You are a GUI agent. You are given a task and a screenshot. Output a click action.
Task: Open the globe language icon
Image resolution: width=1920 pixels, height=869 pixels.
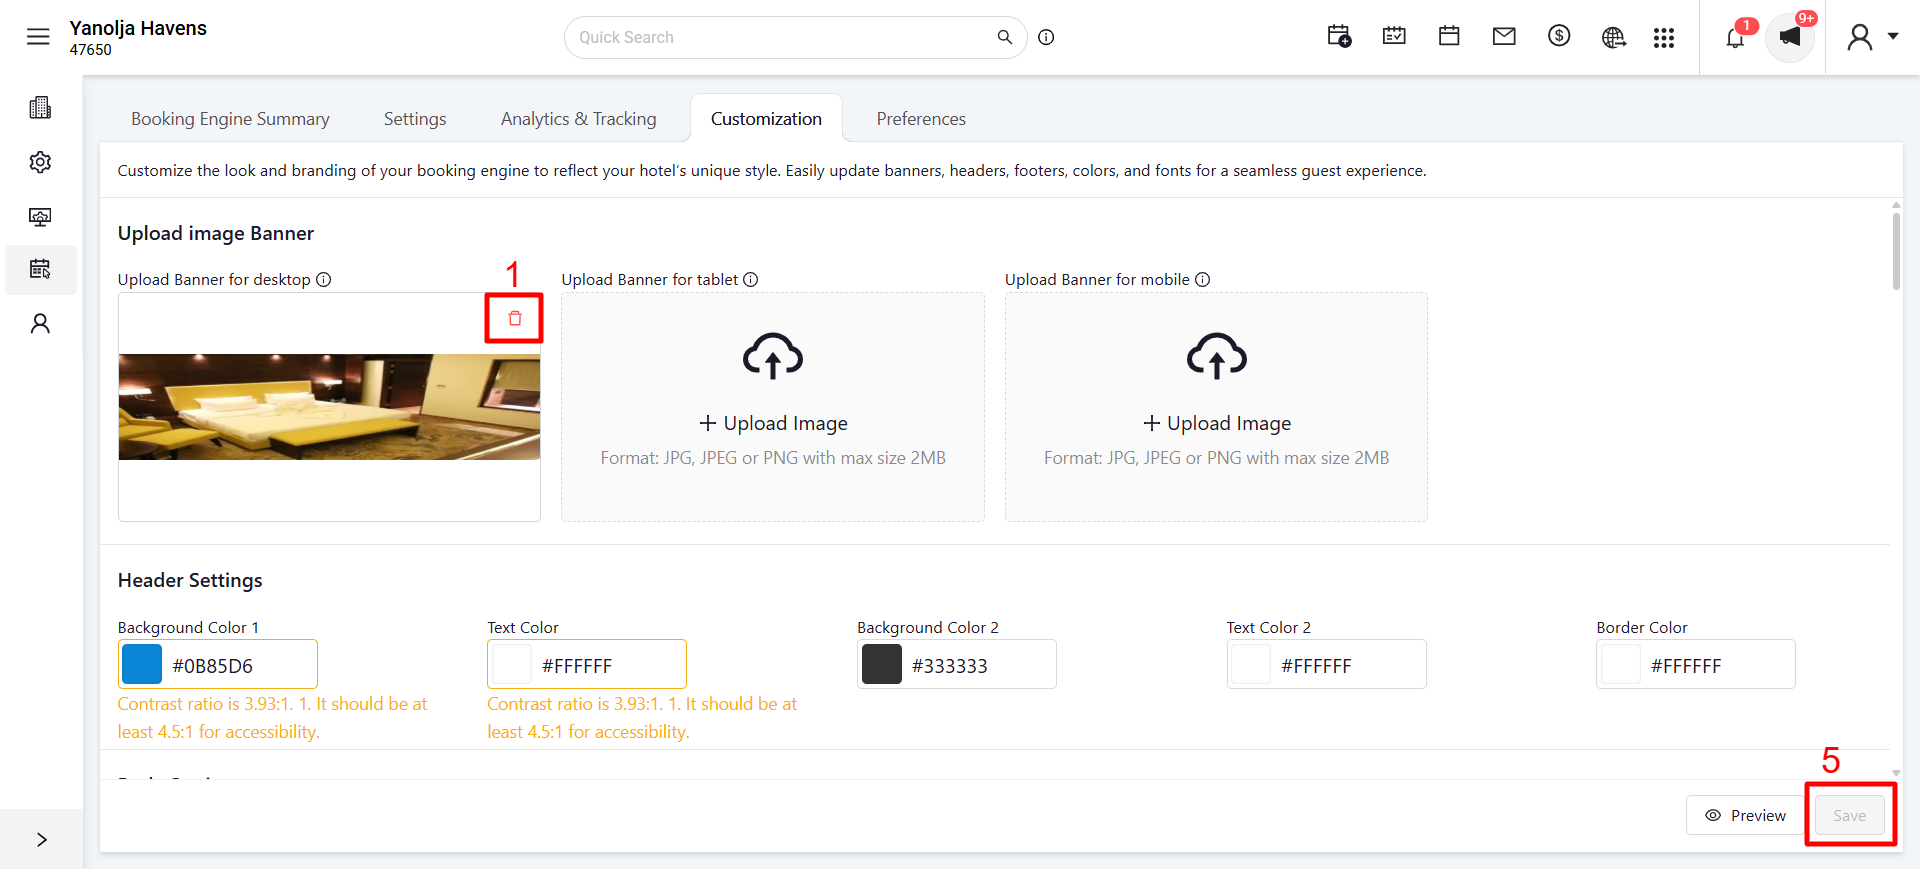click(1613, 38)
